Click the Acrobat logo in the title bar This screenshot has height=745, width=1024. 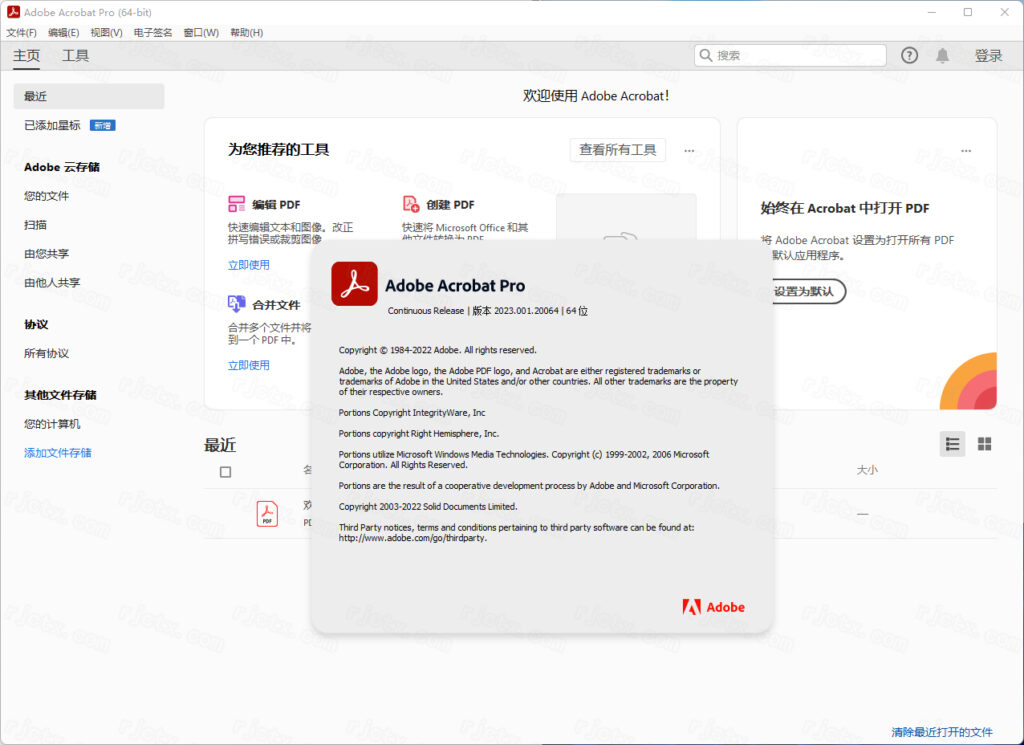point(13,12)
